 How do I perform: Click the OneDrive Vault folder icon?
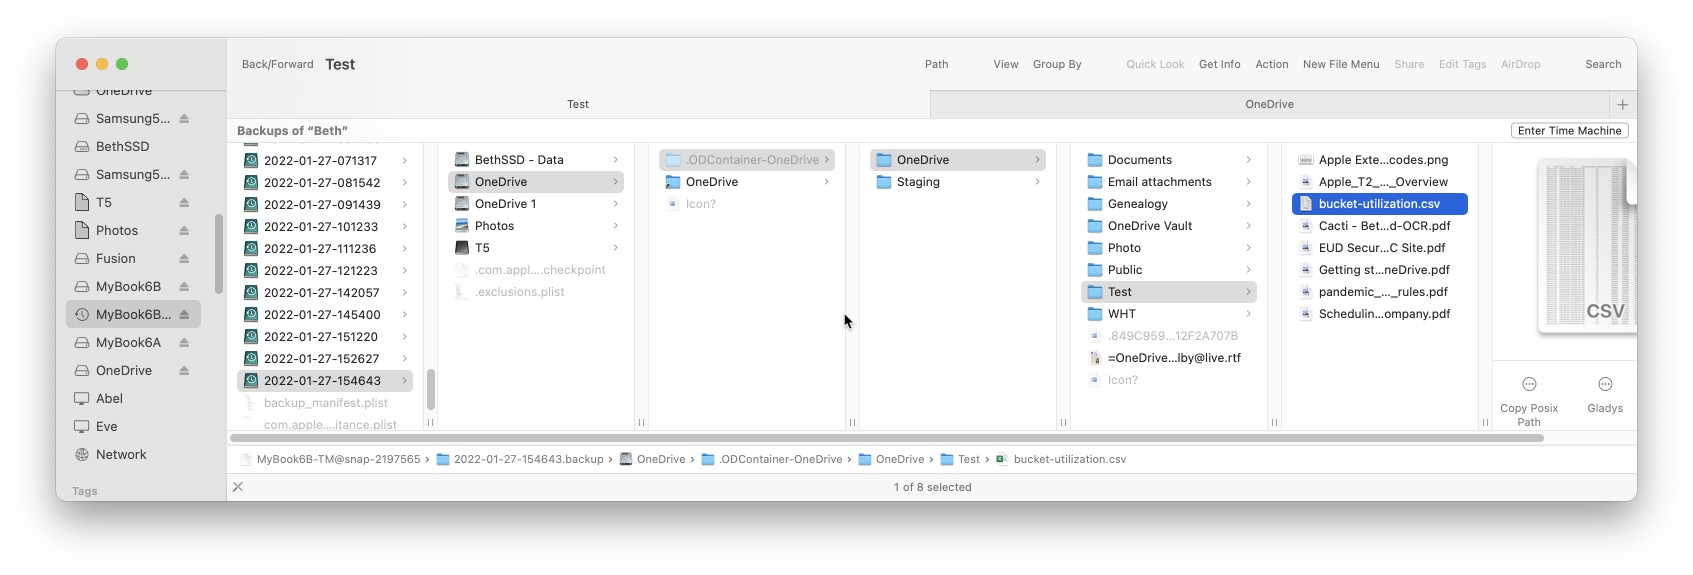coord(1095,225)
